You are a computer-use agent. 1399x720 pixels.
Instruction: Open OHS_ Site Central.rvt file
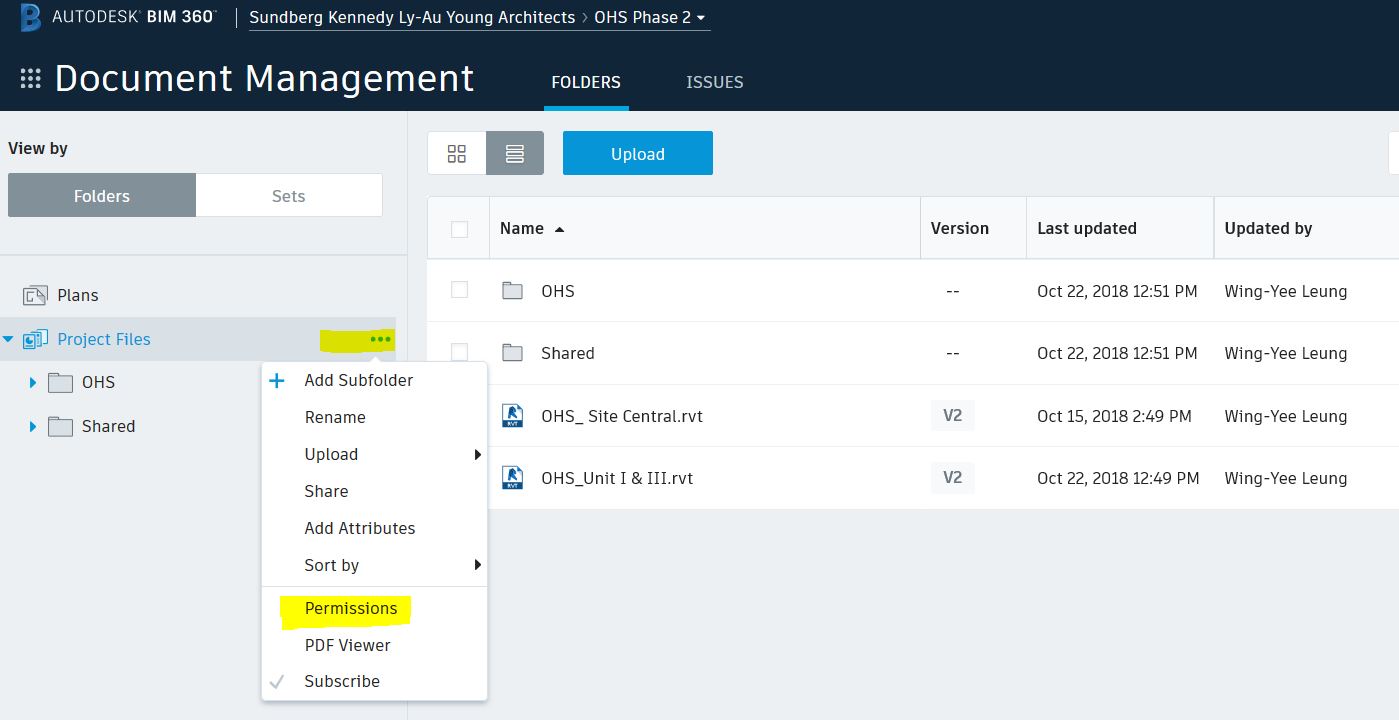tap(622, 416)
